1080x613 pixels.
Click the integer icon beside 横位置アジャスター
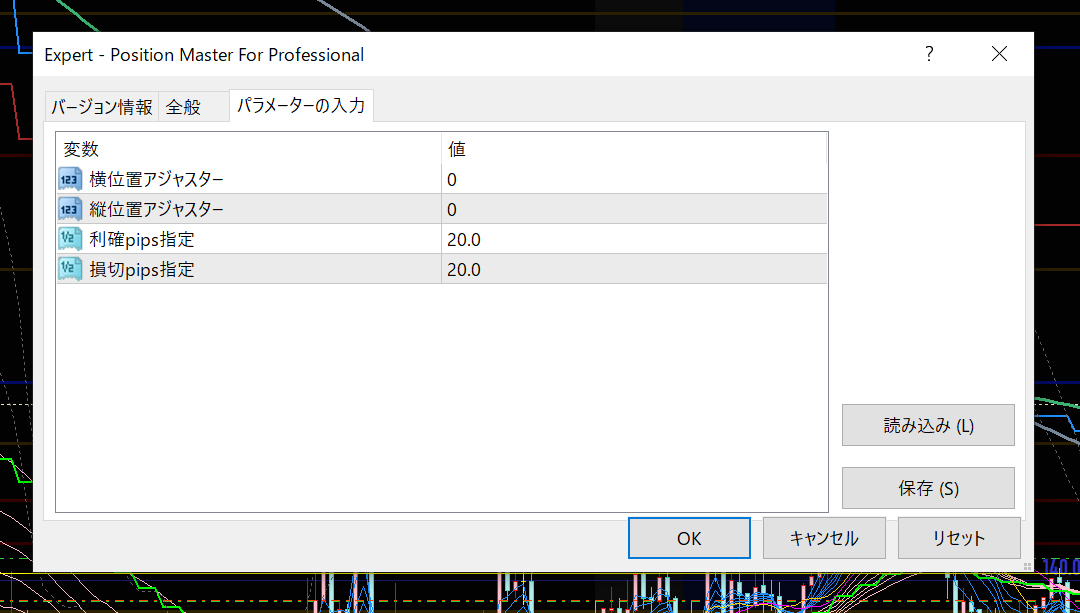point(70,180)
